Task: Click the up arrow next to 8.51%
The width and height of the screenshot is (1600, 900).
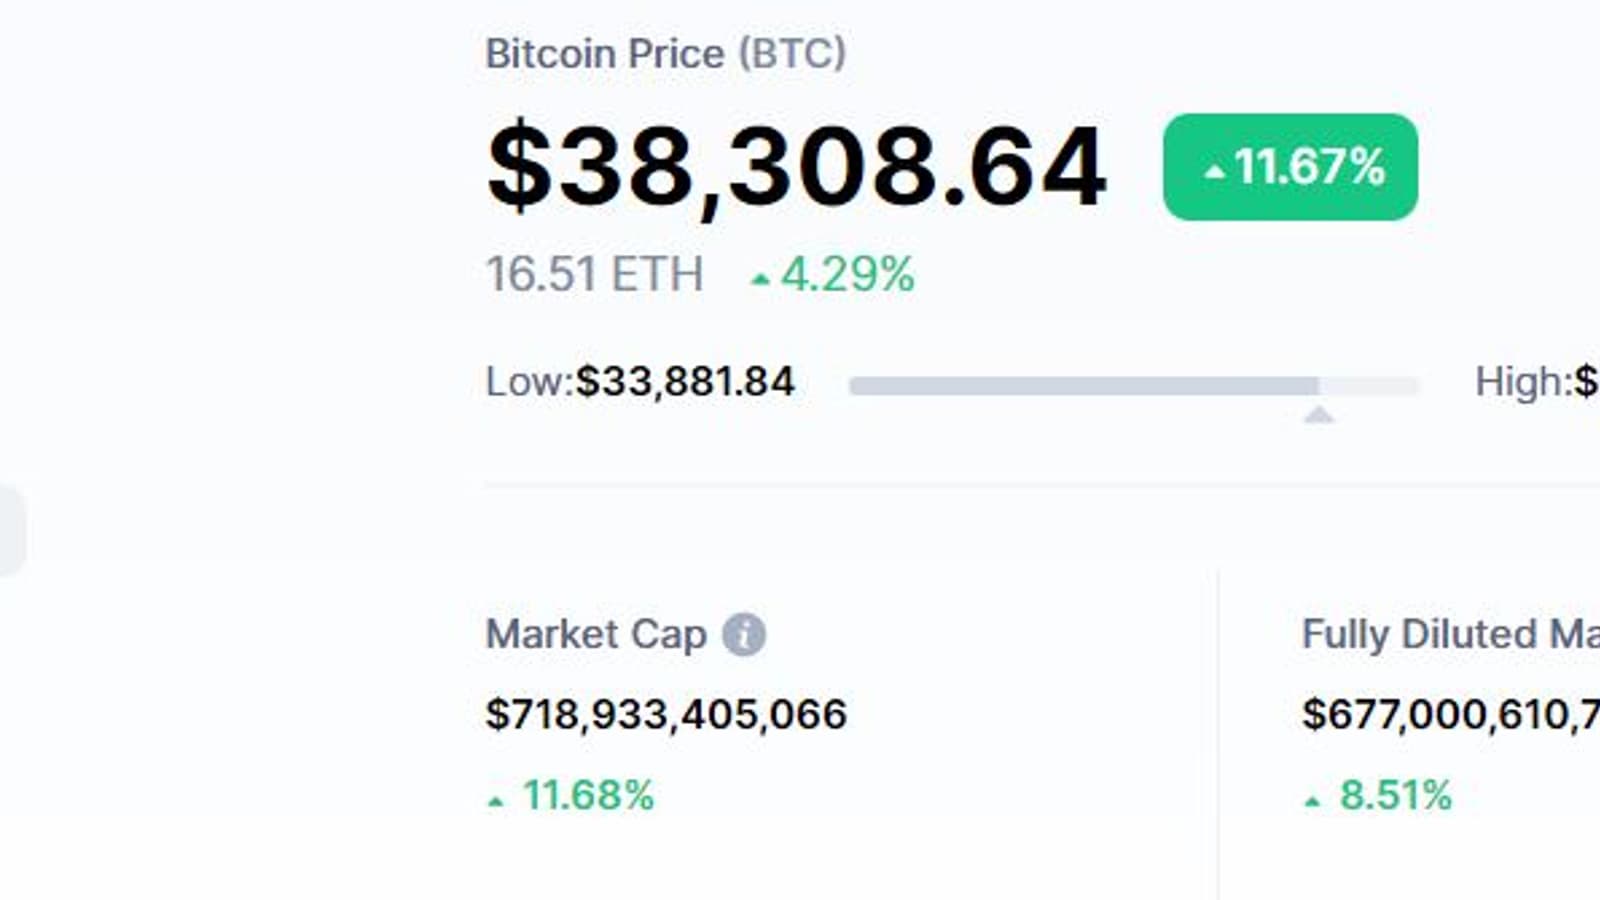Action: pyautogui.click(x=1312, y=800)
